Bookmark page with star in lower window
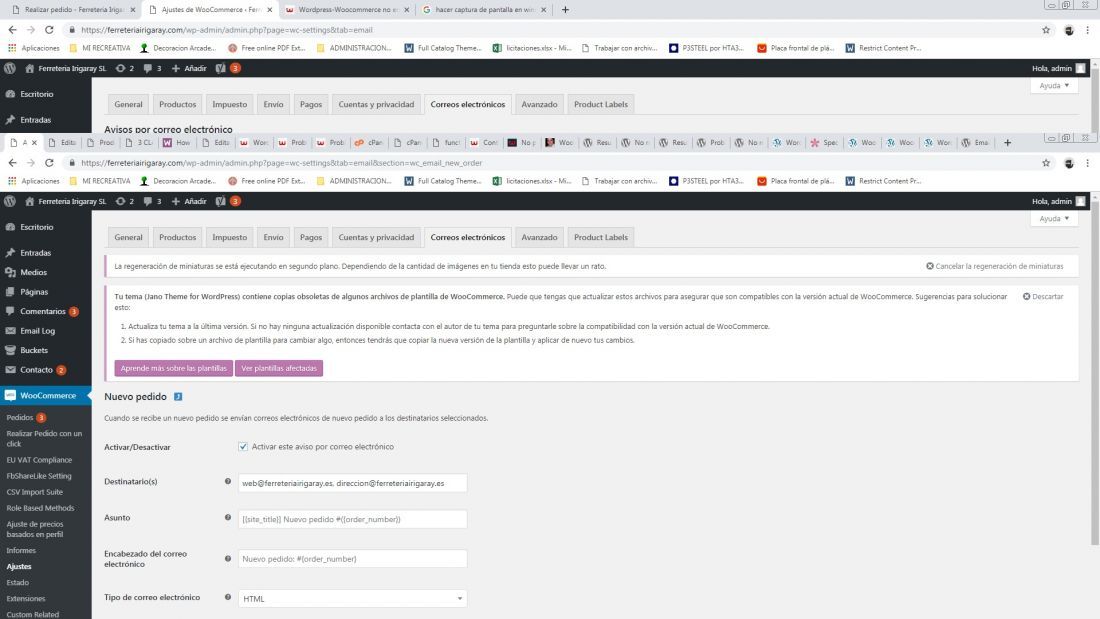 1046,163
